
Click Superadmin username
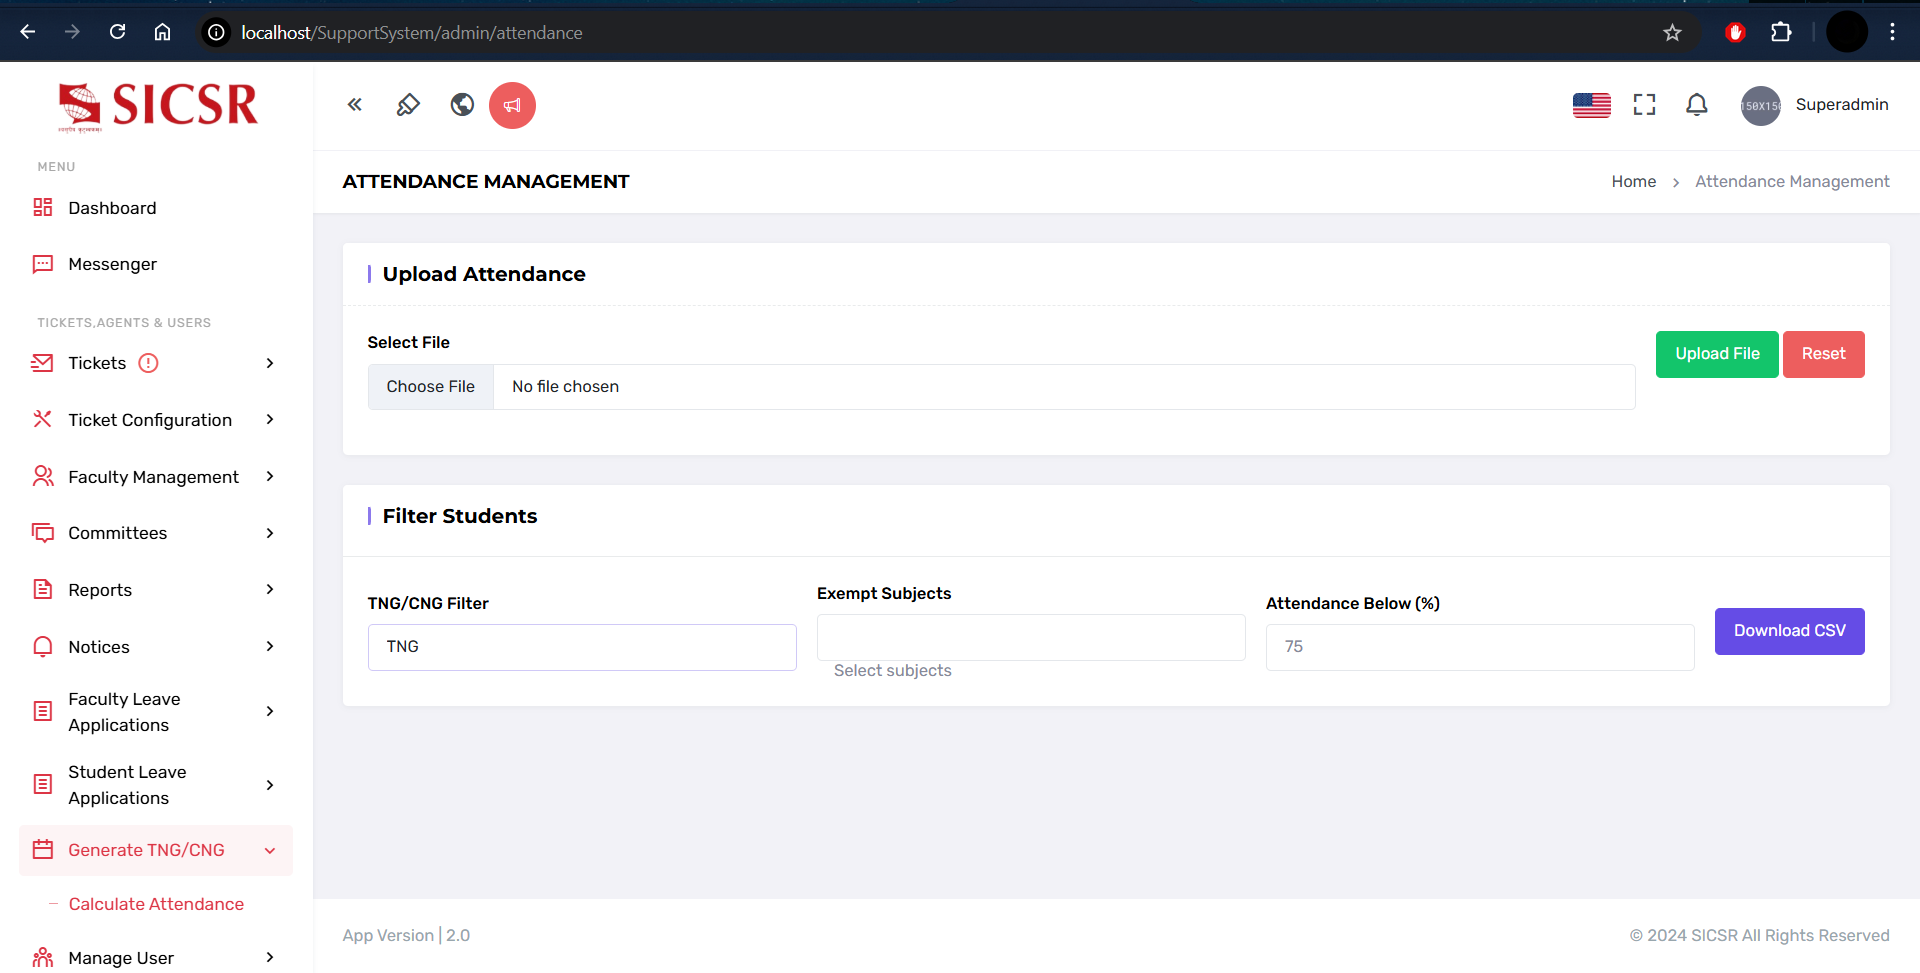tap(1841, 105)
